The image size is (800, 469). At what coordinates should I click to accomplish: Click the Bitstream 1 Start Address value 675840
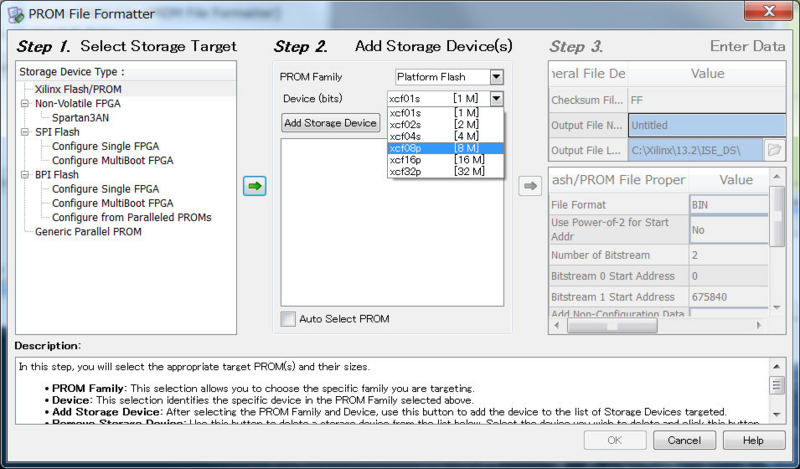tap(729, 297)
